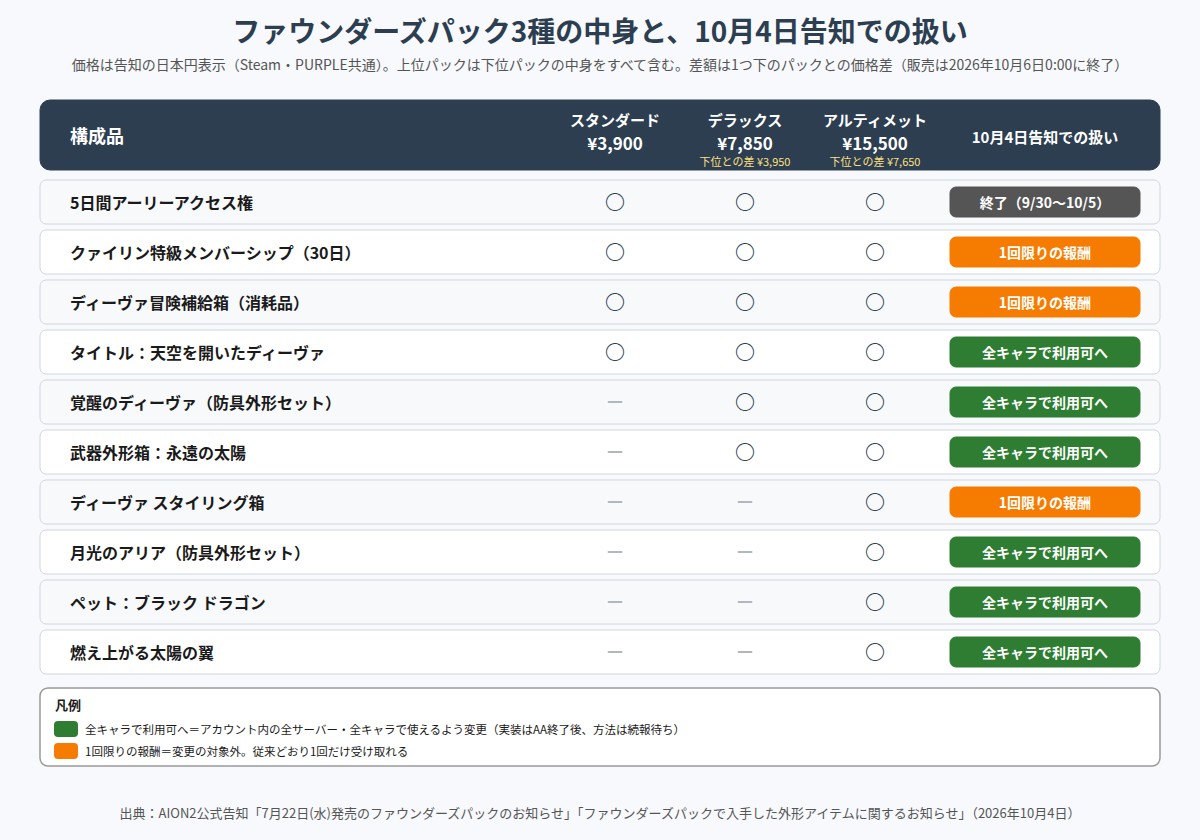Click 全キャラで利用可へ badge for 月光のアリア

point(1045,552)
